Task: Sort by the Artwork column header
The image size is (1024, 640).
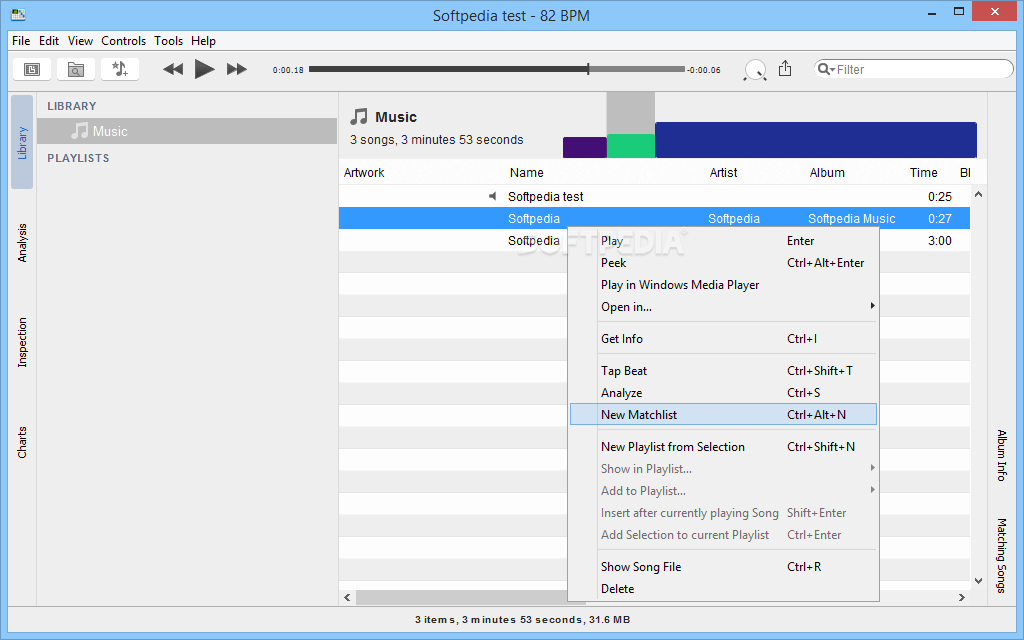Action: pos(364,172)
